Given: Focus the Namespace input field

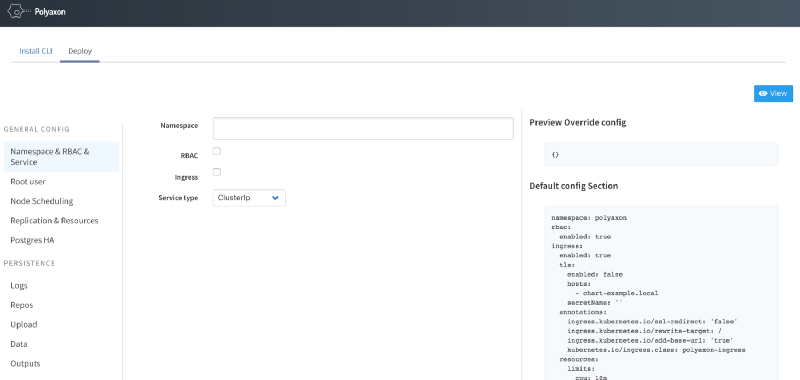Looking at the screenshot, I should [363, 129].
